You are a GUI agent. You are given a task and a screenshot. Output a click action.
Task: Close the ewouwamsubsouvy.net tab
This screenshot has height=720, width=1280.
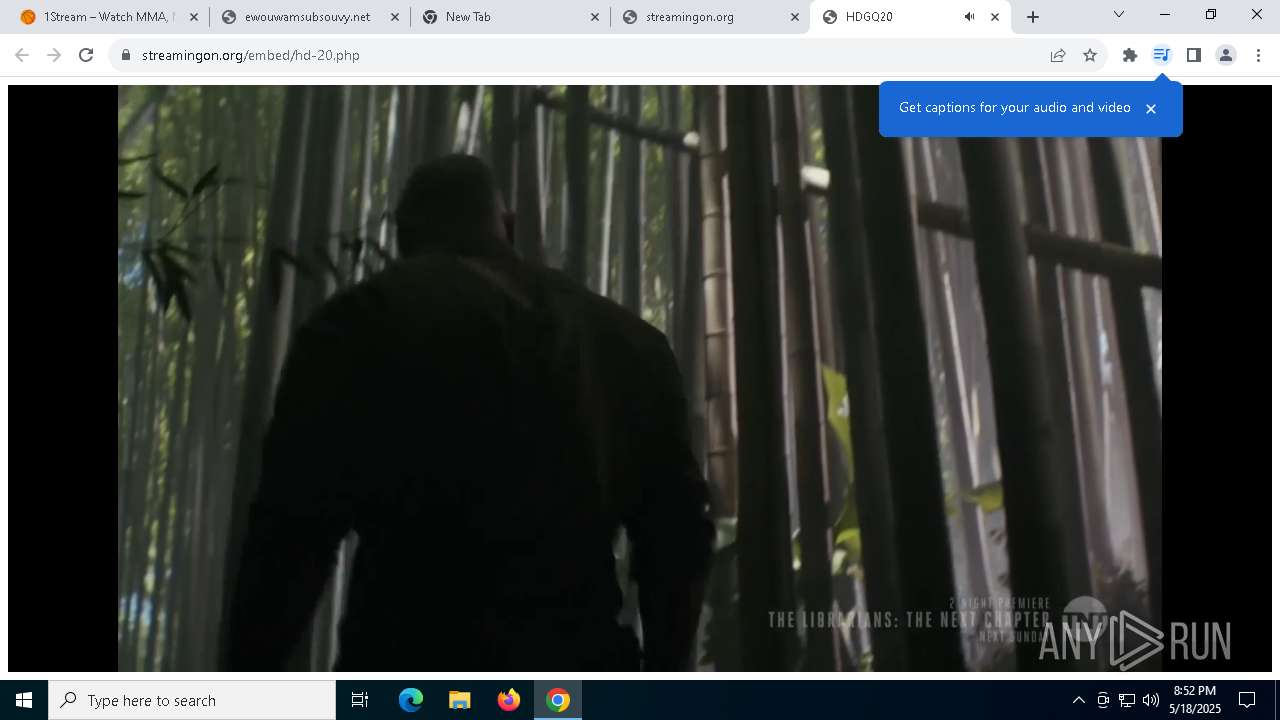point(395,17)
